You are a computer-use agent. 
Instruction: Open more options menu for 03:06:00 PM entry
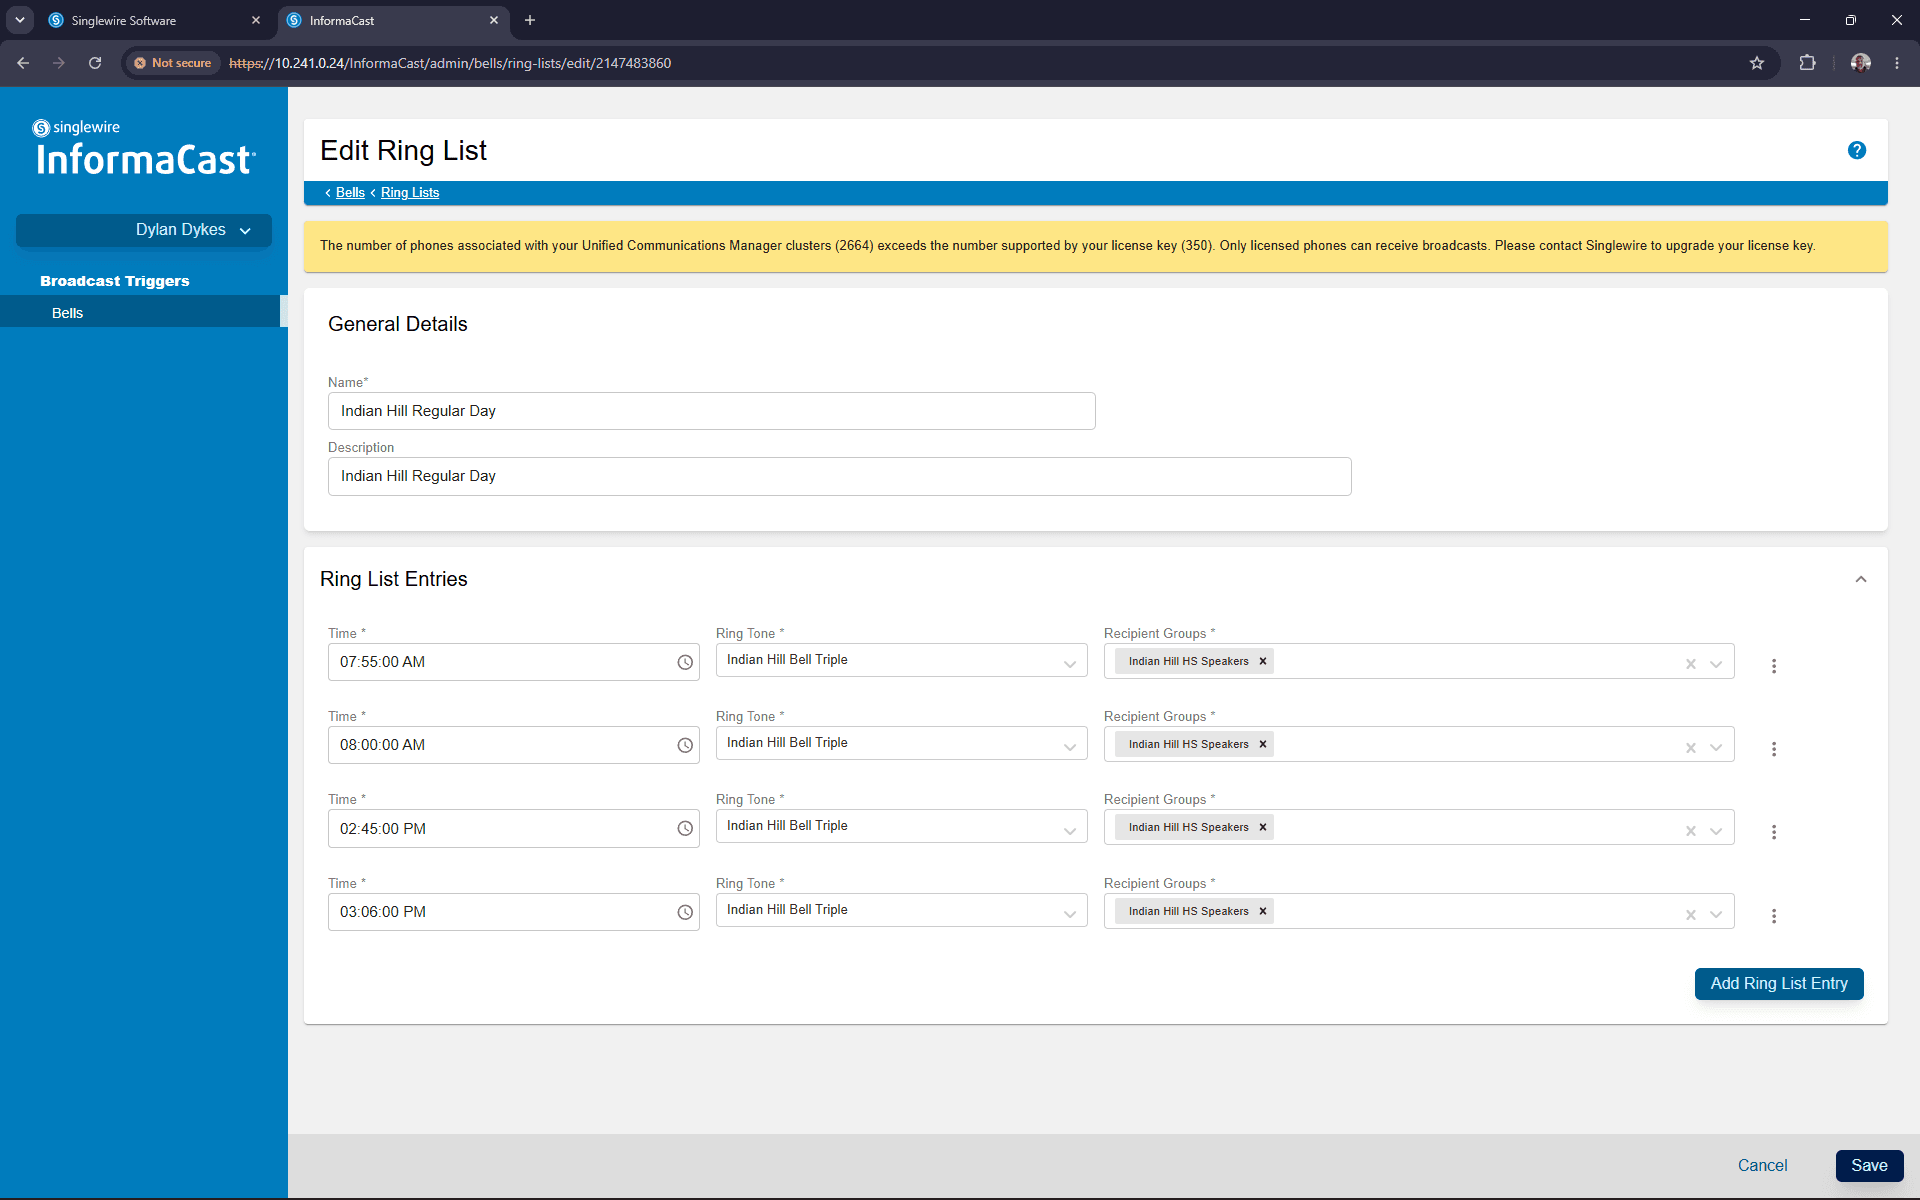1774,916
